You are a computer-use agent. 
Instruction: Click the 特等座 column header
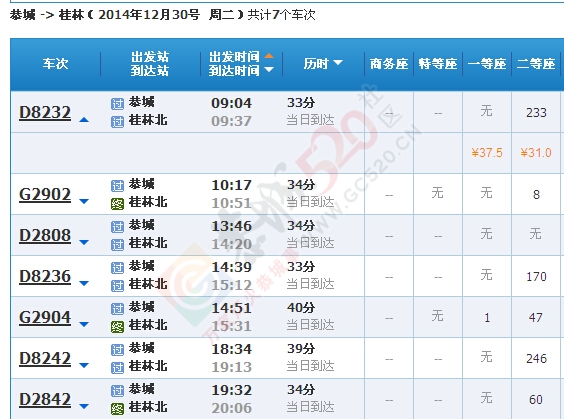pyautogui.click(x=438, y=64)
